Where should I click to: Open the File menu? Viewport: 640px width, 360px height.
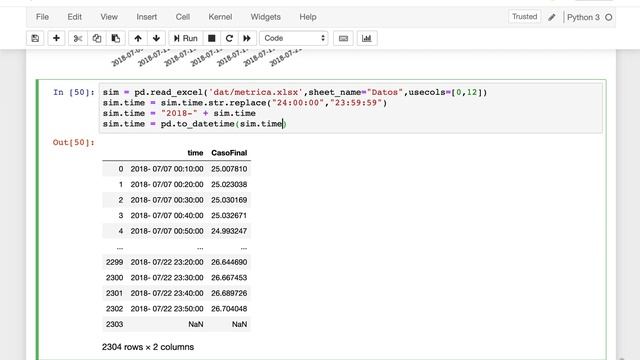click(42, 17)
